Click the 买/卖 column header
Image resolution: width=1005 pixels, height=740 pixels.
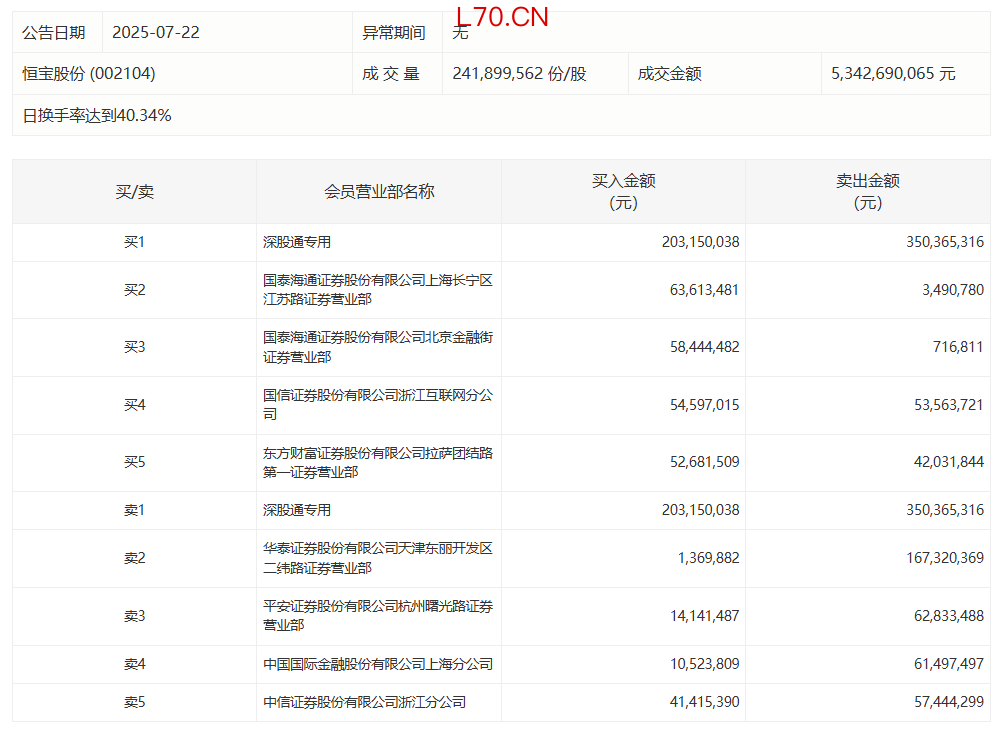pyautogui.click(x=134, y=192)
